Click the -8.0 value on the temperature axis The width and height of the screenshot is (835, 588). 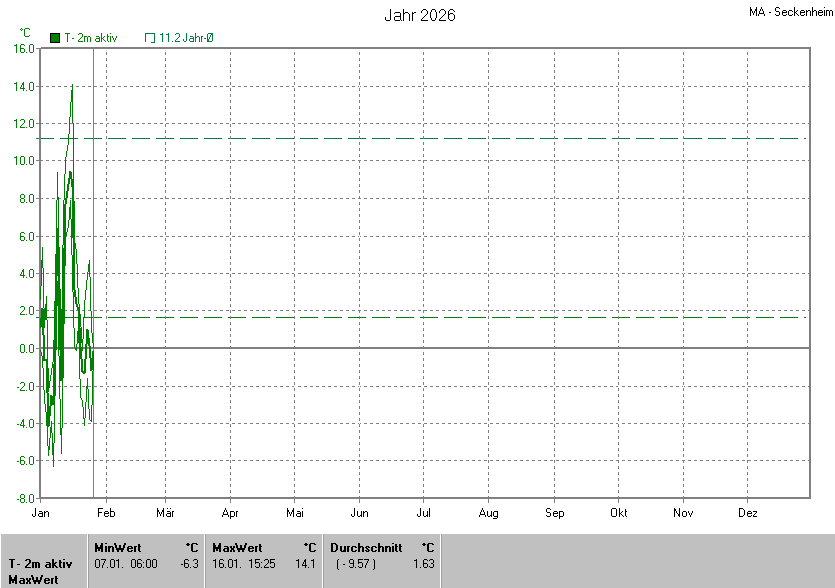click(x=24, y=498)
